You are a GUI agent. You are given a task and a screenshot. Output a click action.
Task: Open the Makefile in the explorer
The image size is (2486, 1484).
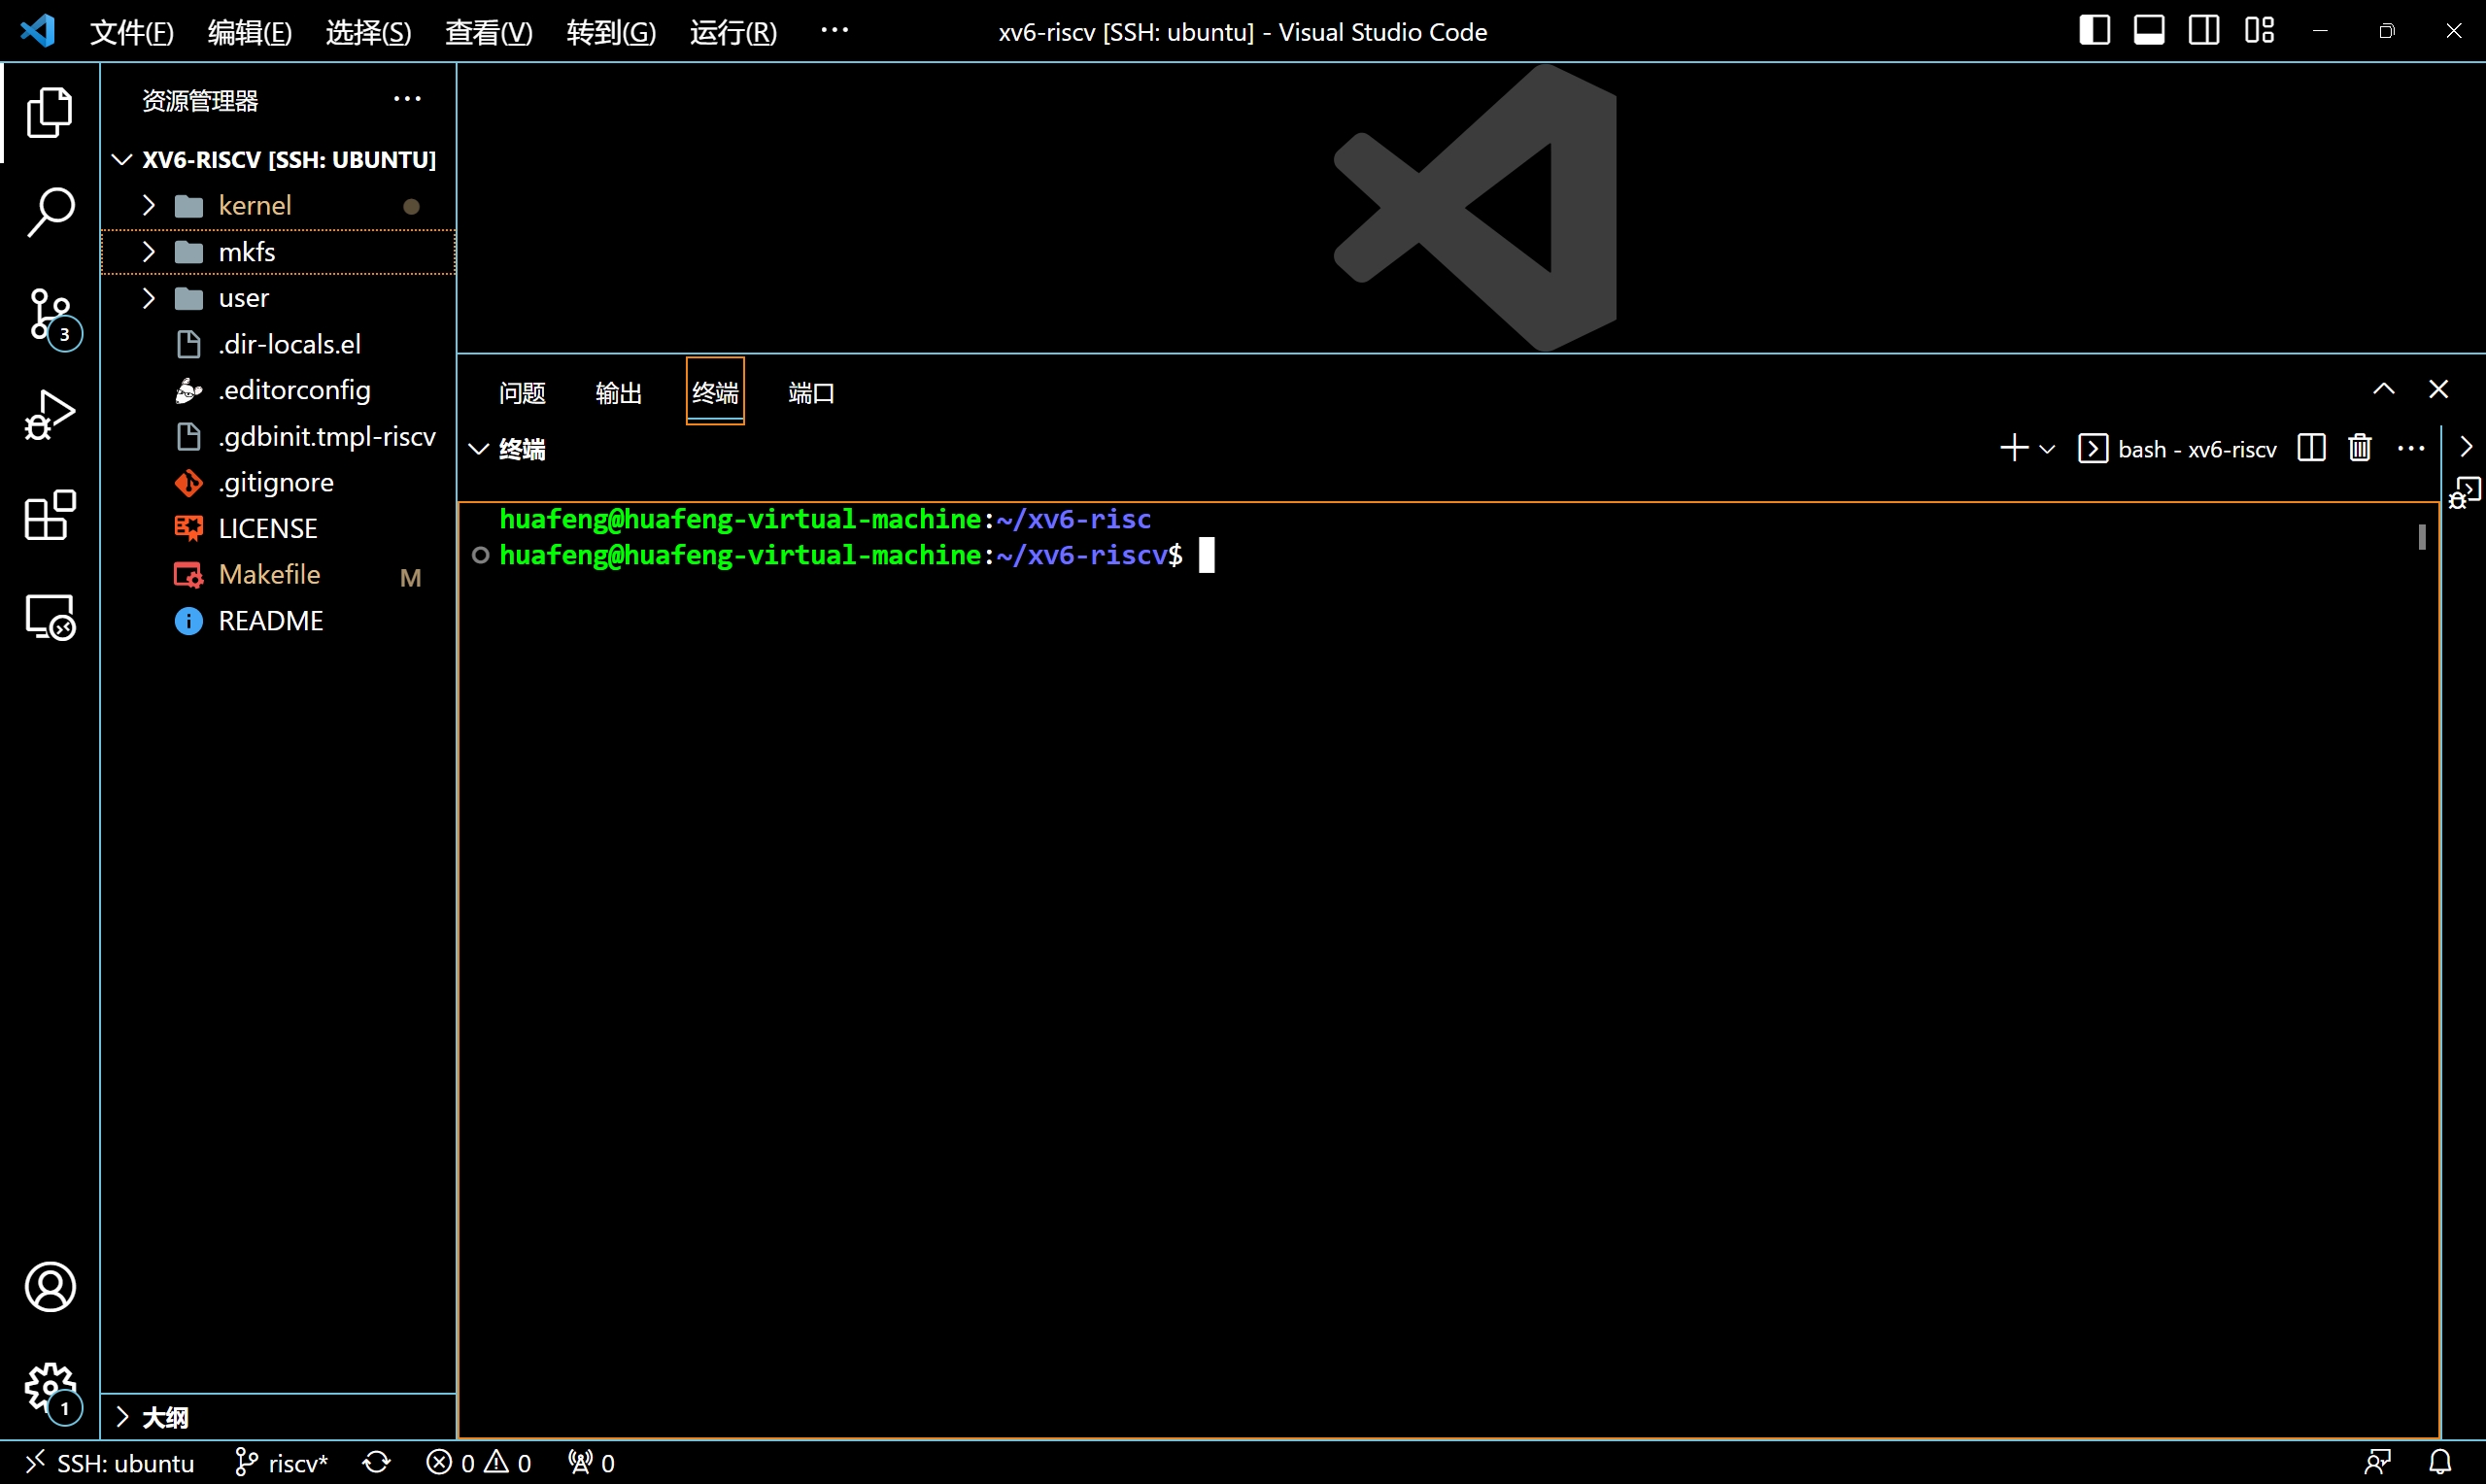pos(269,575)
